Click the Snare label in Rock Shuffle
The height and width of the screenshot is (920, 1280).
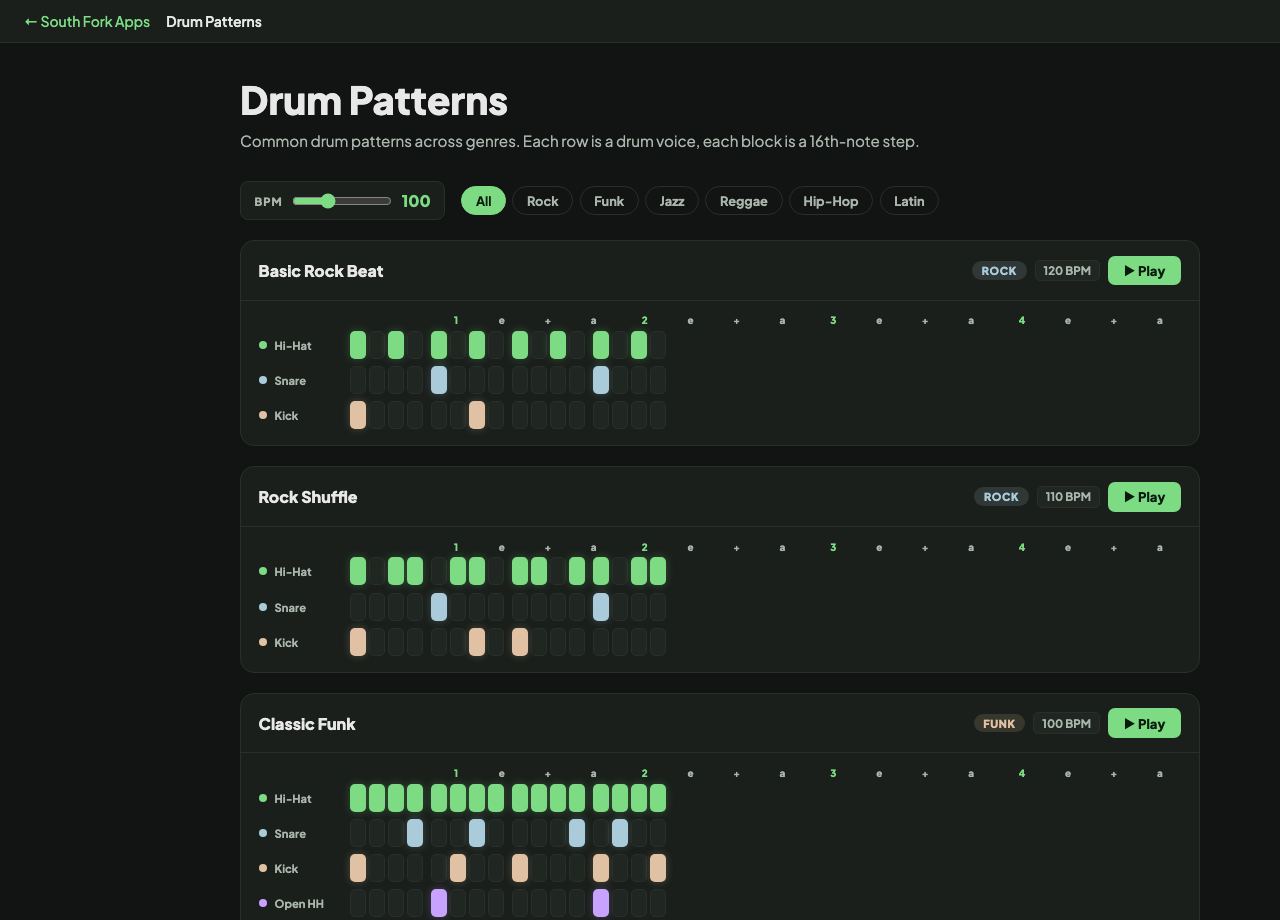[290, 608]
